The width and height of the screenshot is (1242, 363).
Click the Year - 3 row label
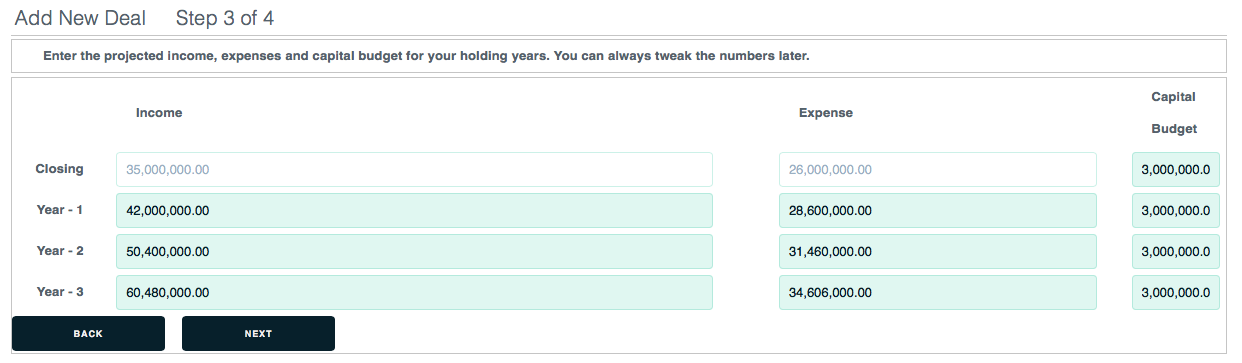click(x=60, y=292)
